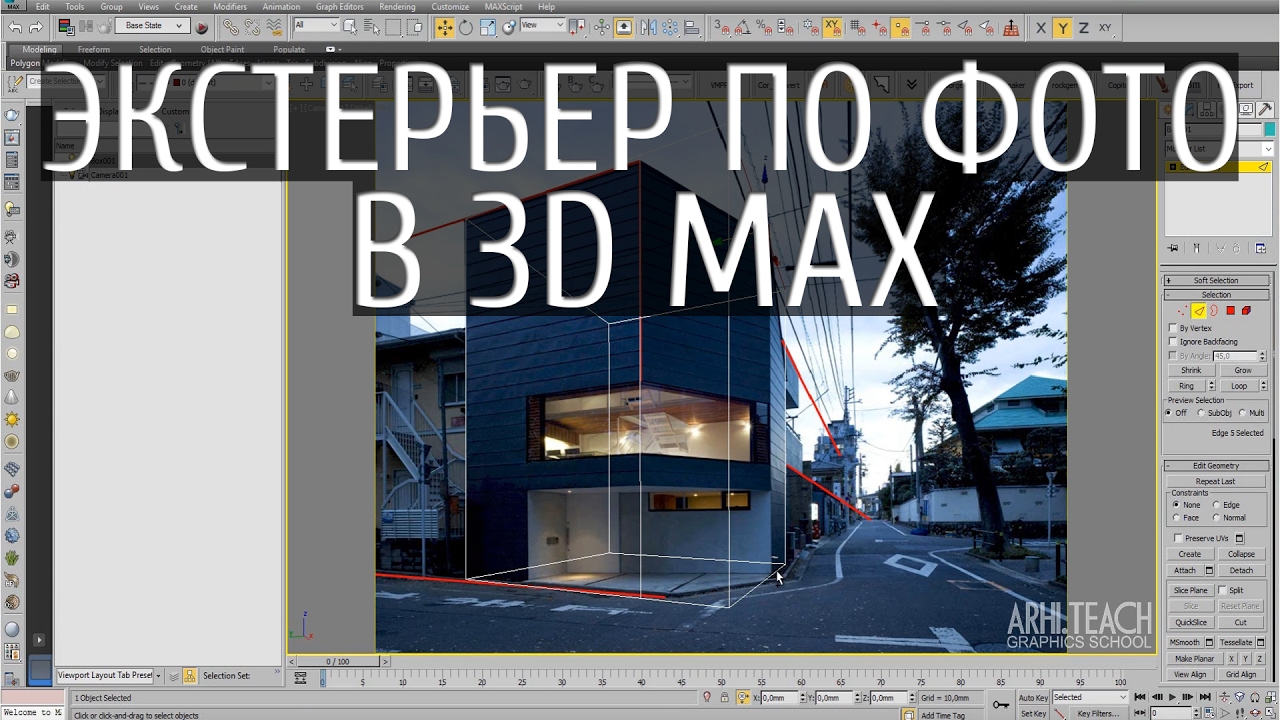This screenshot has height=720, width=1280.
Task: Select Vertex sub-object level icon
Action: tap(1183, 311)
